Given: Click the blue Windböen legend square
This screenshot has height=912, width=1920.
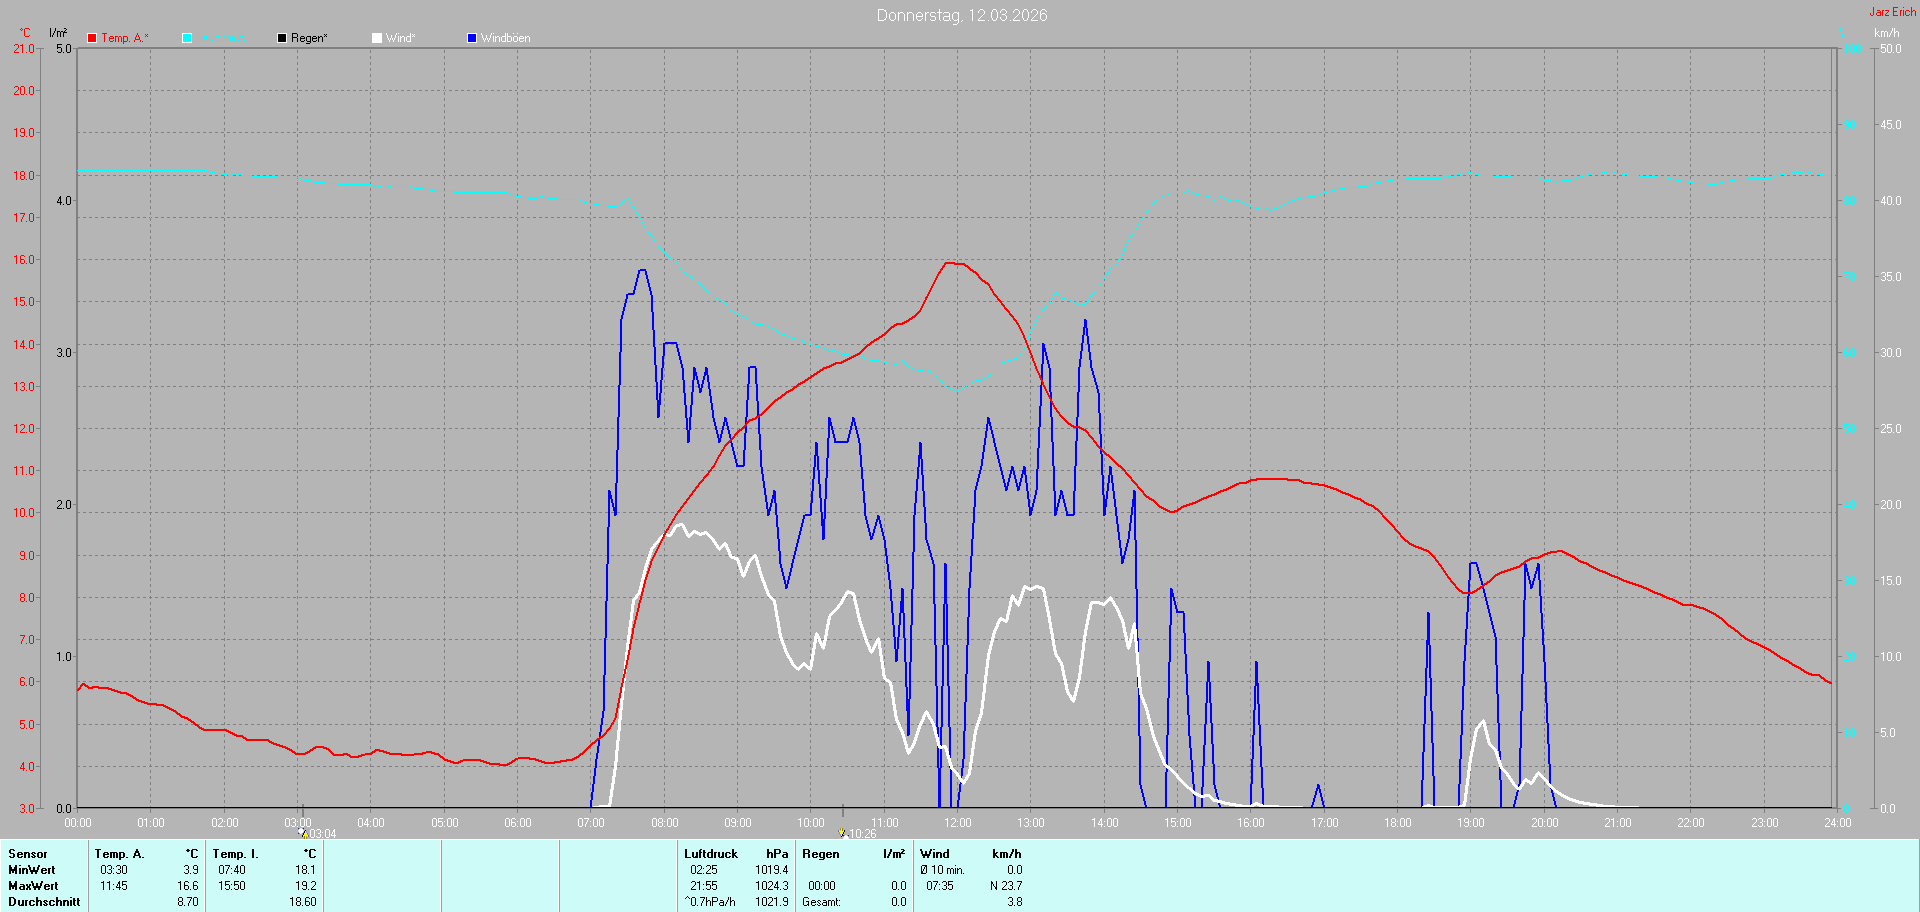Looking at the screenshot, I should tap(472, 38).
